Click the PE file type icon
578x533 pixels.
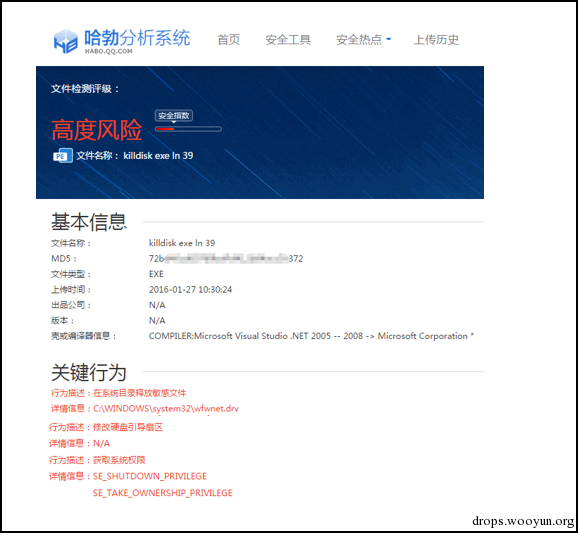pos(63,156)
